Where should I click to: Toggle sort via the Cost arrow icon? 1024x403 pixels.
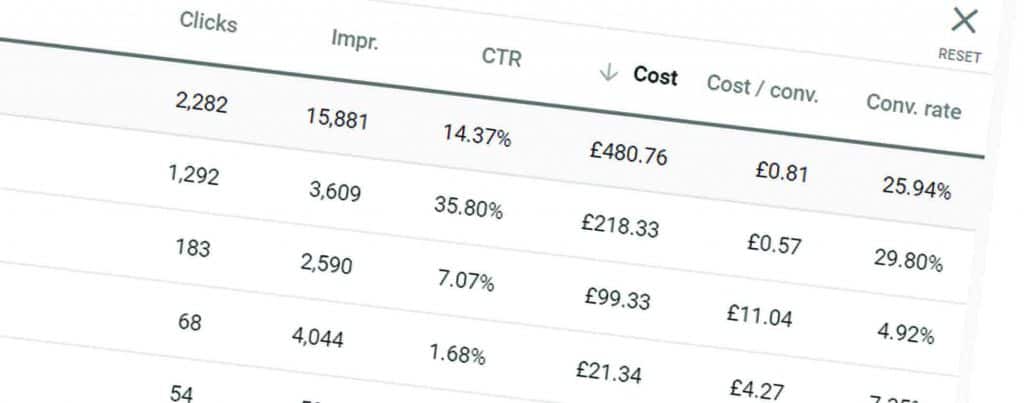[x=608, y=72]
